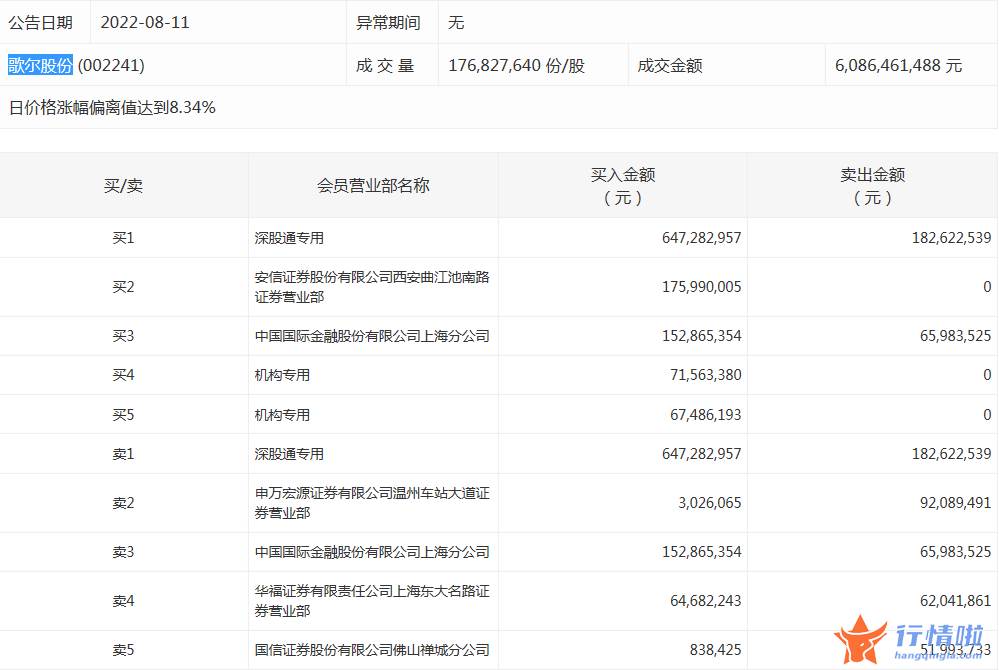This screenshot has width=999, height=670.
Task: Click the 卖4 row label
Action: click(124, 601)
